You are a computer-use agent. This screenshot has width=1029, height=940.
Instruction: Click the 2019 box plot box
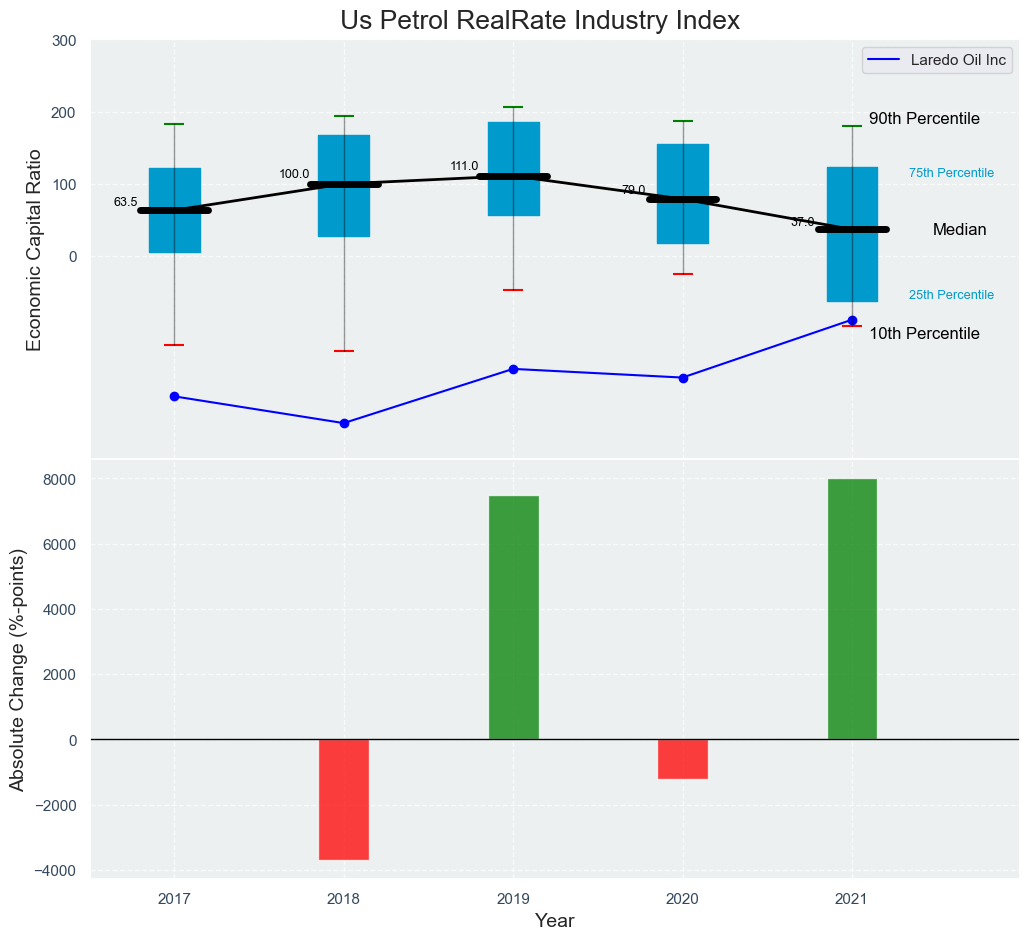pos(513,145)
